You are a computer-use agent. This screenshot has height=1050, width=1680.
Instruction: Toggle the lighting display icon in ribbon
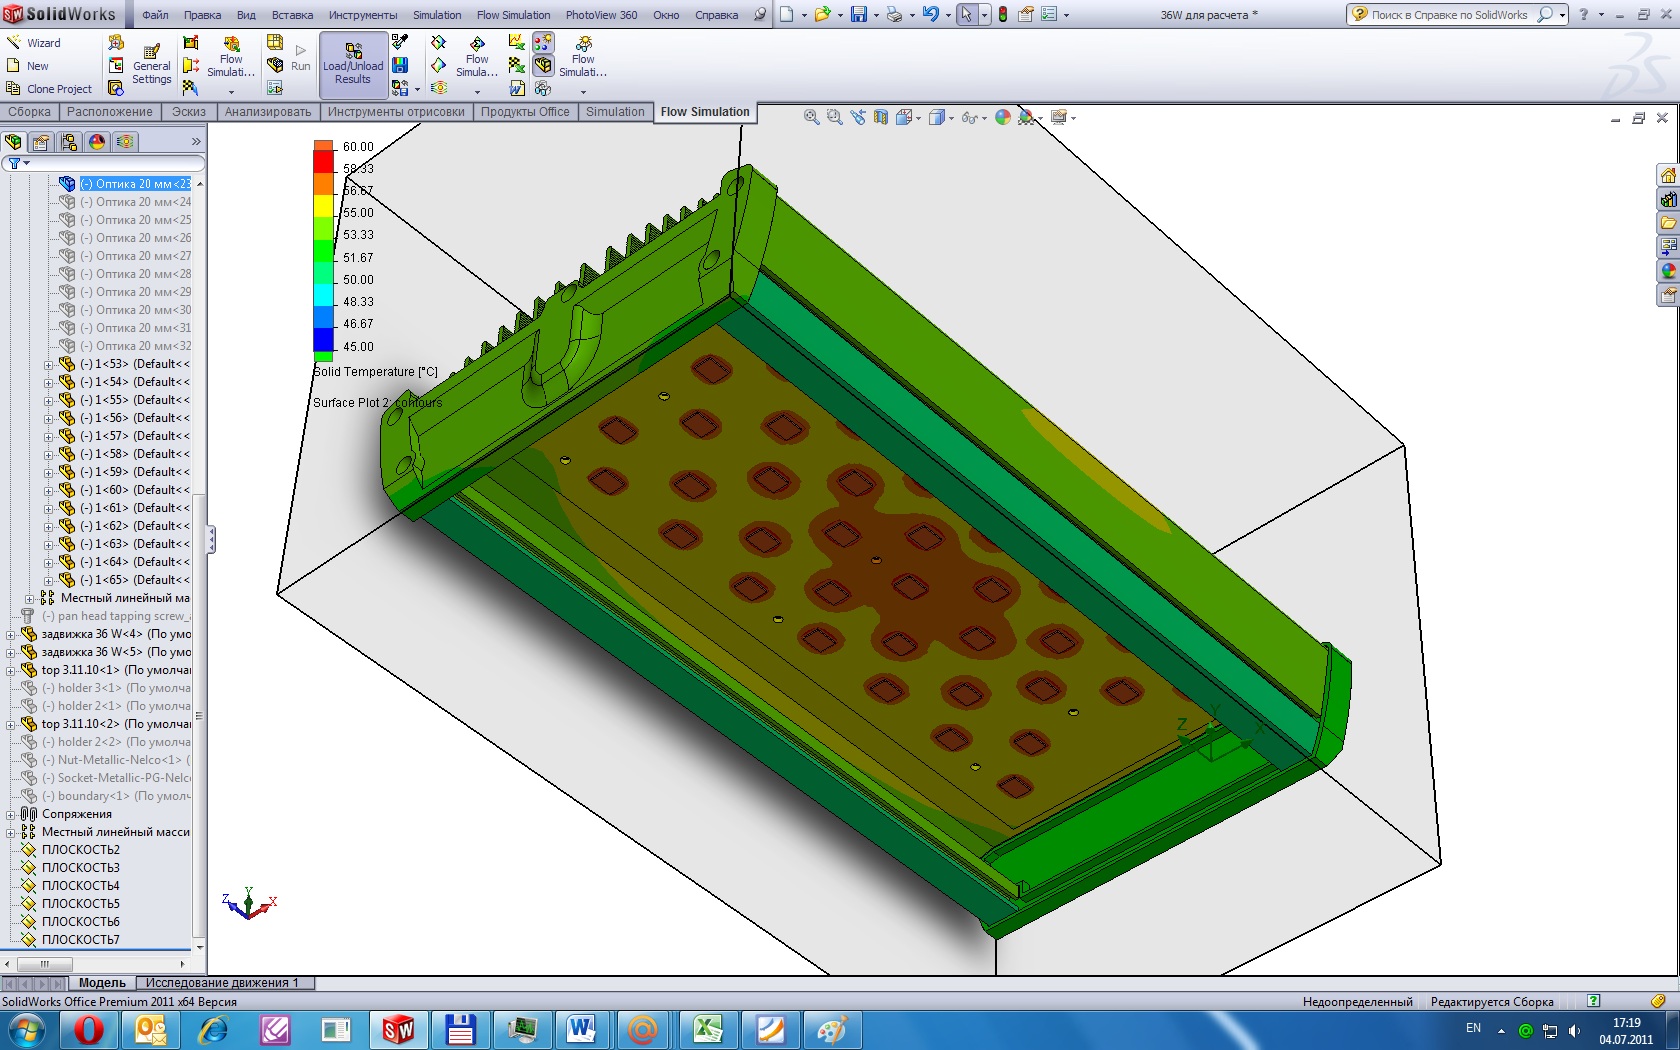(x=542, y=42)
